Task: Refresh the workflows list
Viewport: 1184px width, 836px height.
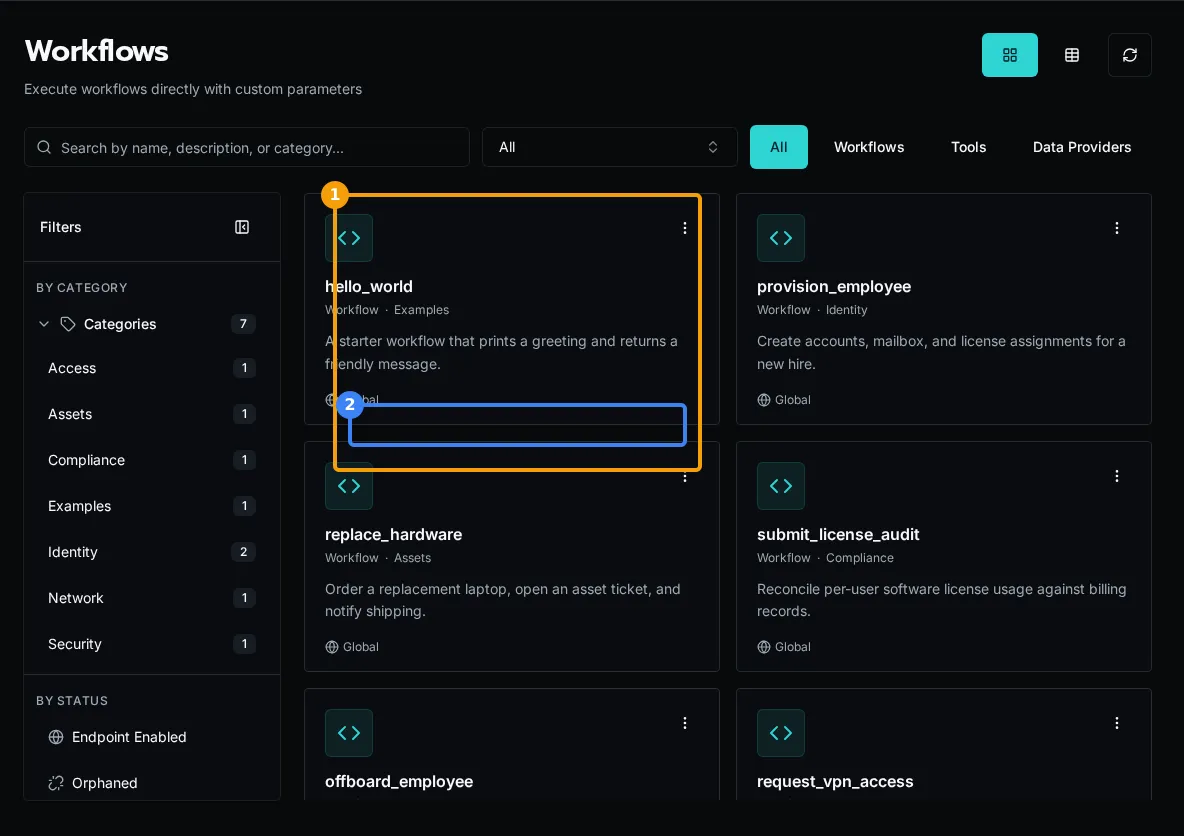Action: [1130, 55]
